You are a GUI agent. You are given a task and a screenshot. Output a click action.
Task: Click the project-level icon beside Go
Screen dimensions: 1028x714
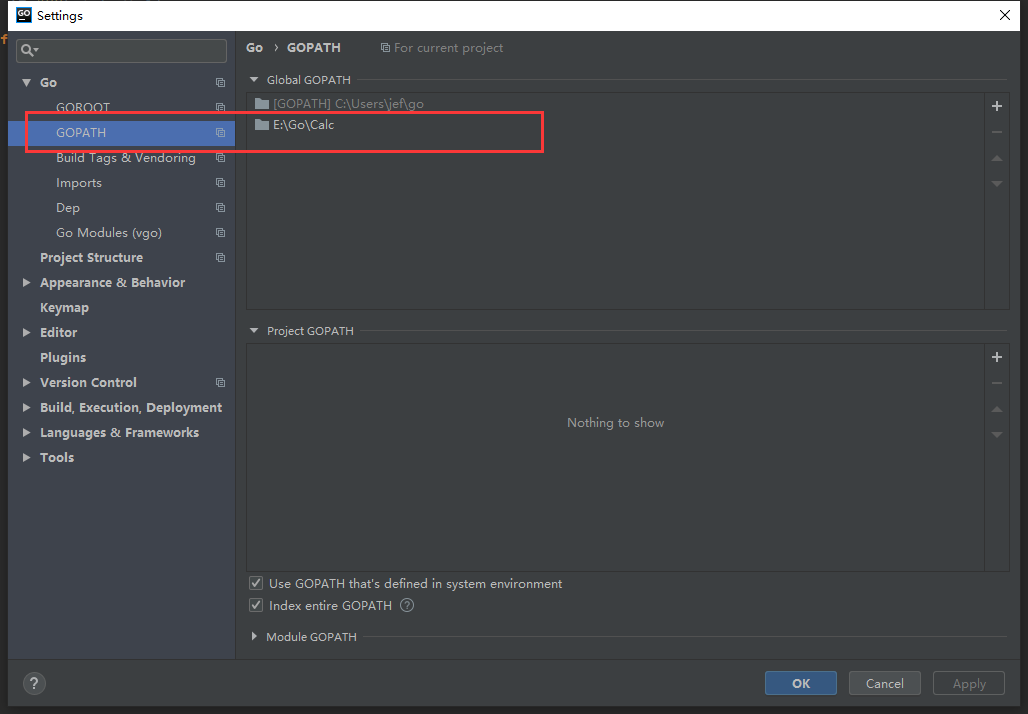[x=220, y=83]
